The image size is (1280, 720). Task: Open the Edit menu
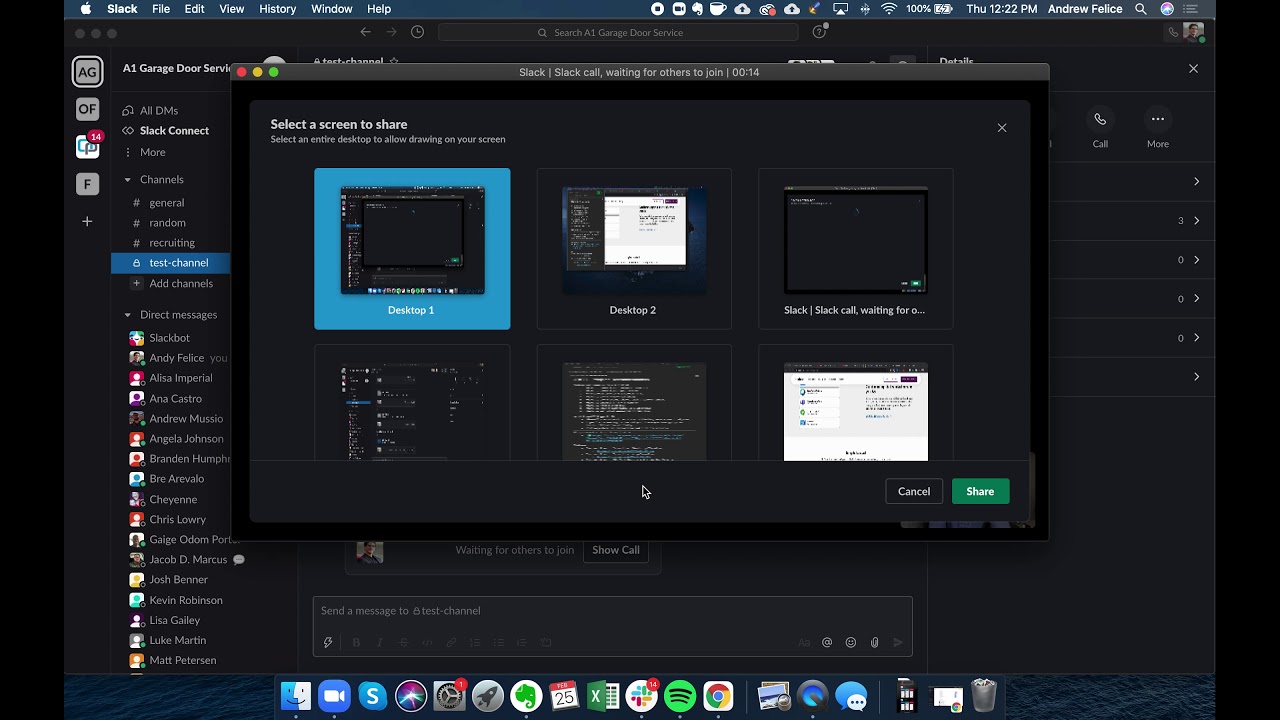[194, 9]
